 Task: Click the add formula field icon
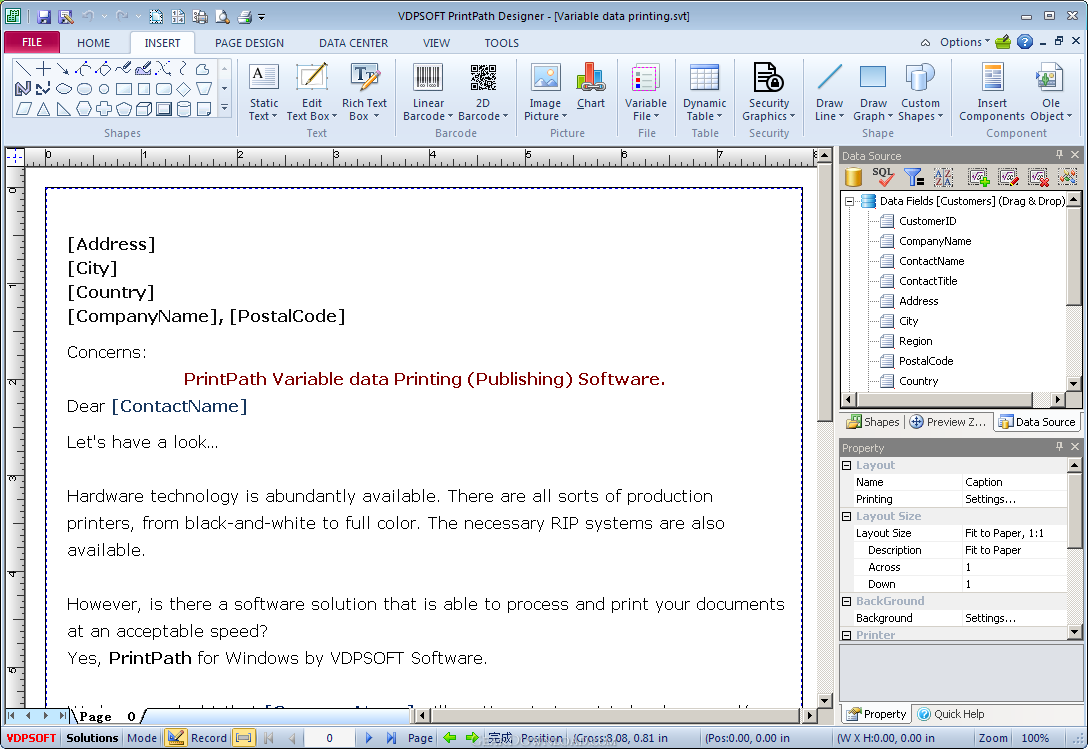(x=978, y=177)
